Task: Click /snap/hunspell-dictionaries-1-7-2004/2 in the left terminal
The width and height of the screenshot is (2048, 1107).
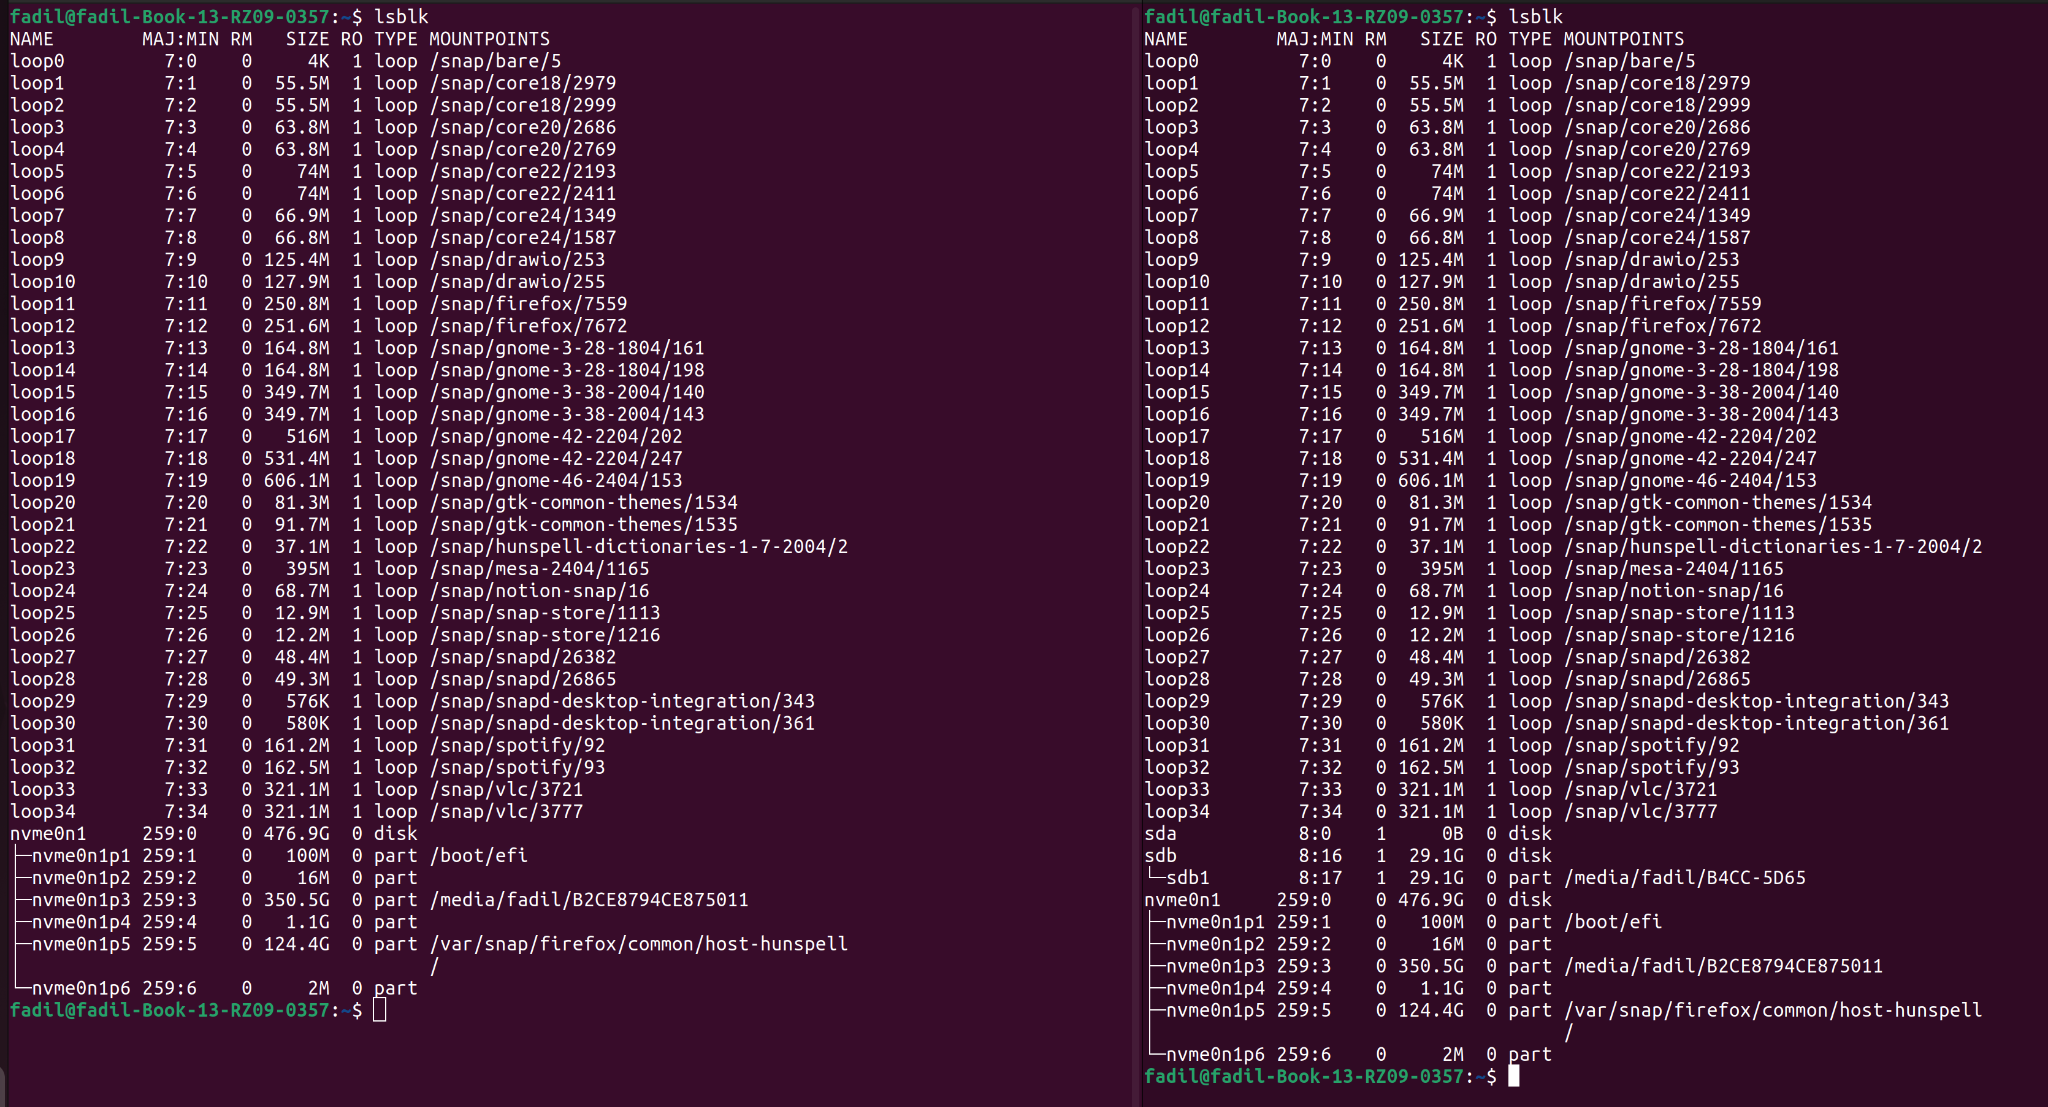Action: pyautogui.click(x=639, y=547)
